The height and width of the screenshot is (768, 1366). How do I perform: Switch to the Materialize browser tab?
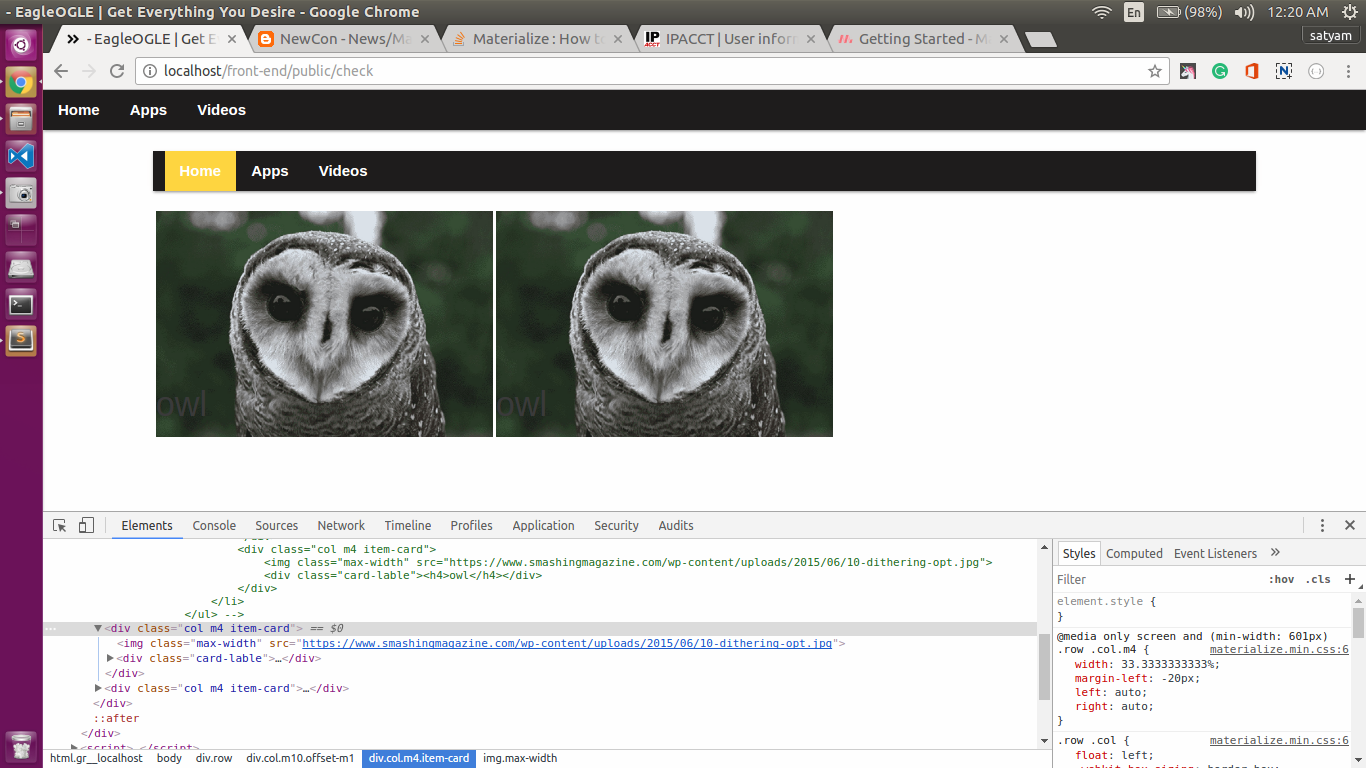coord(537,39)
